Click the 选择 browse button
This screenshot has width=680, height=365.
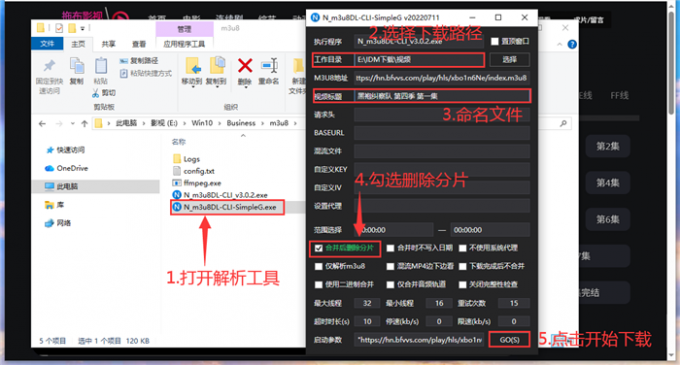pyautogui.click(x=510, y=59)
